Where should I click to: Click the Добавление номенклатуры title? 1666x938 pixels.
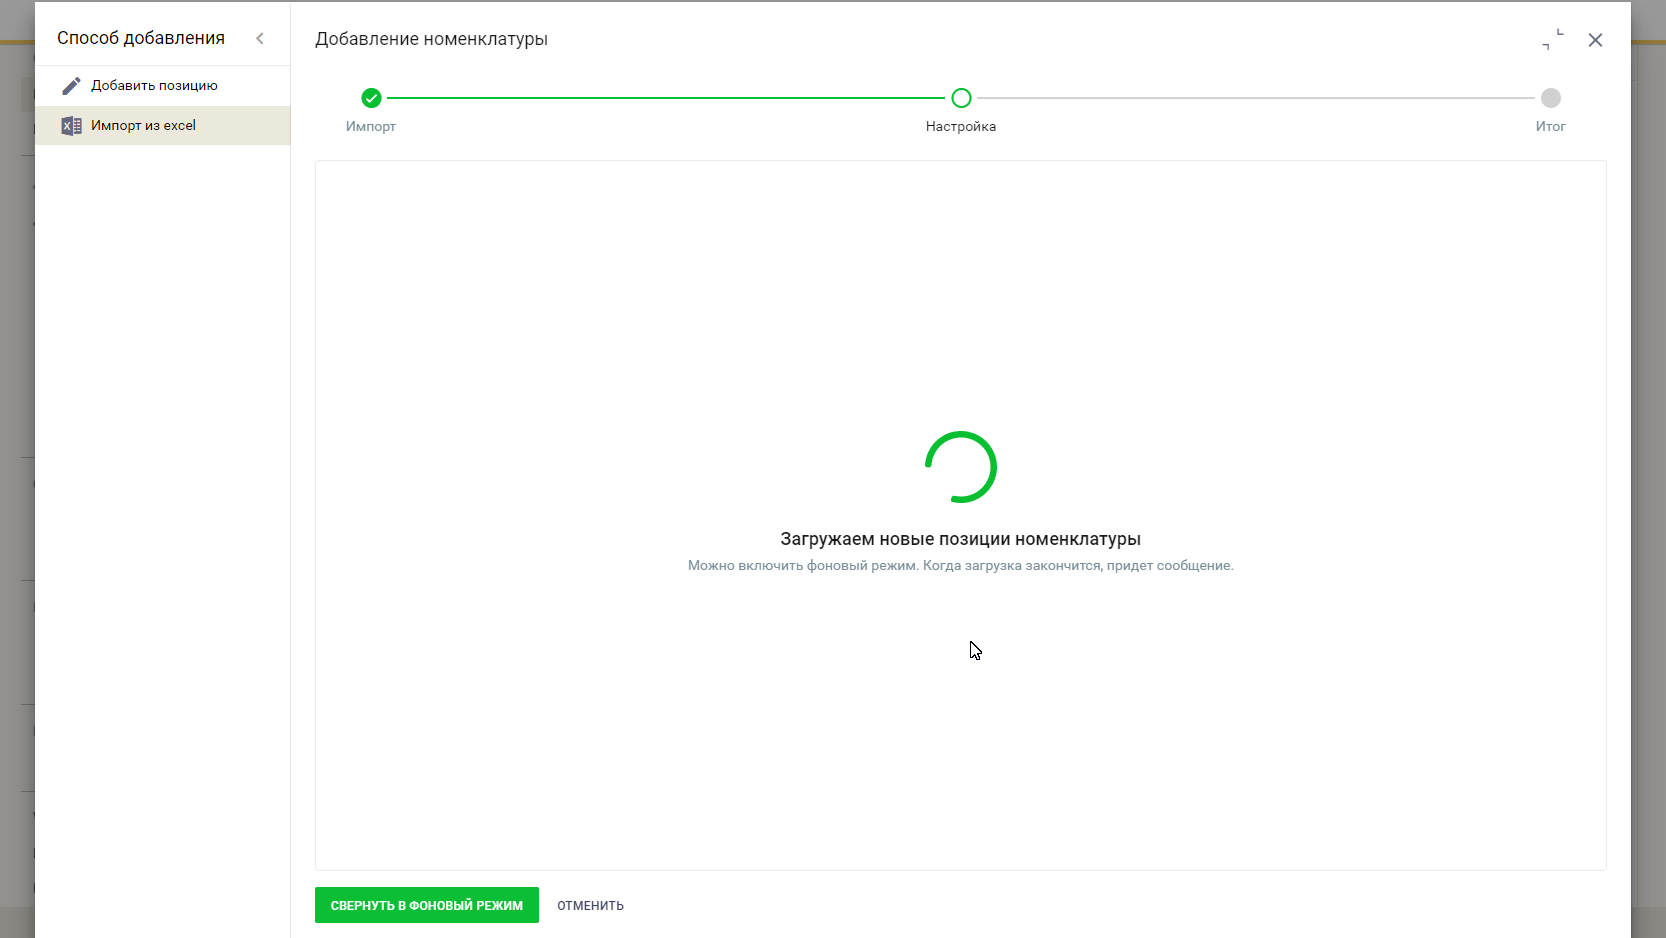coord(431,39)
